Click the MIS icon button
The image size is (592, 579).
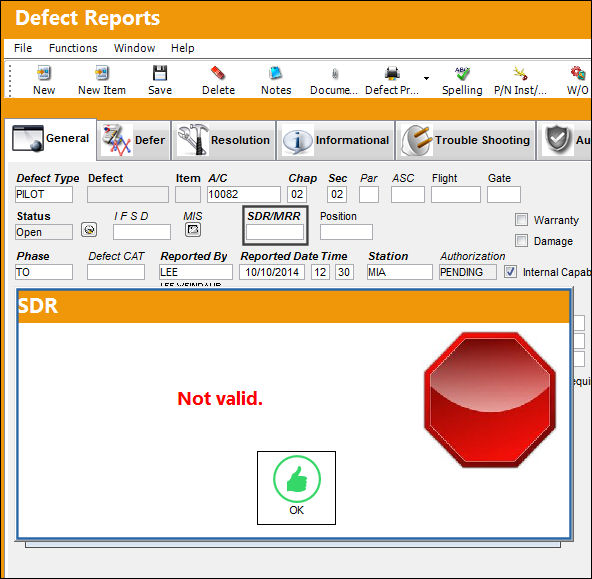(193, 229)
